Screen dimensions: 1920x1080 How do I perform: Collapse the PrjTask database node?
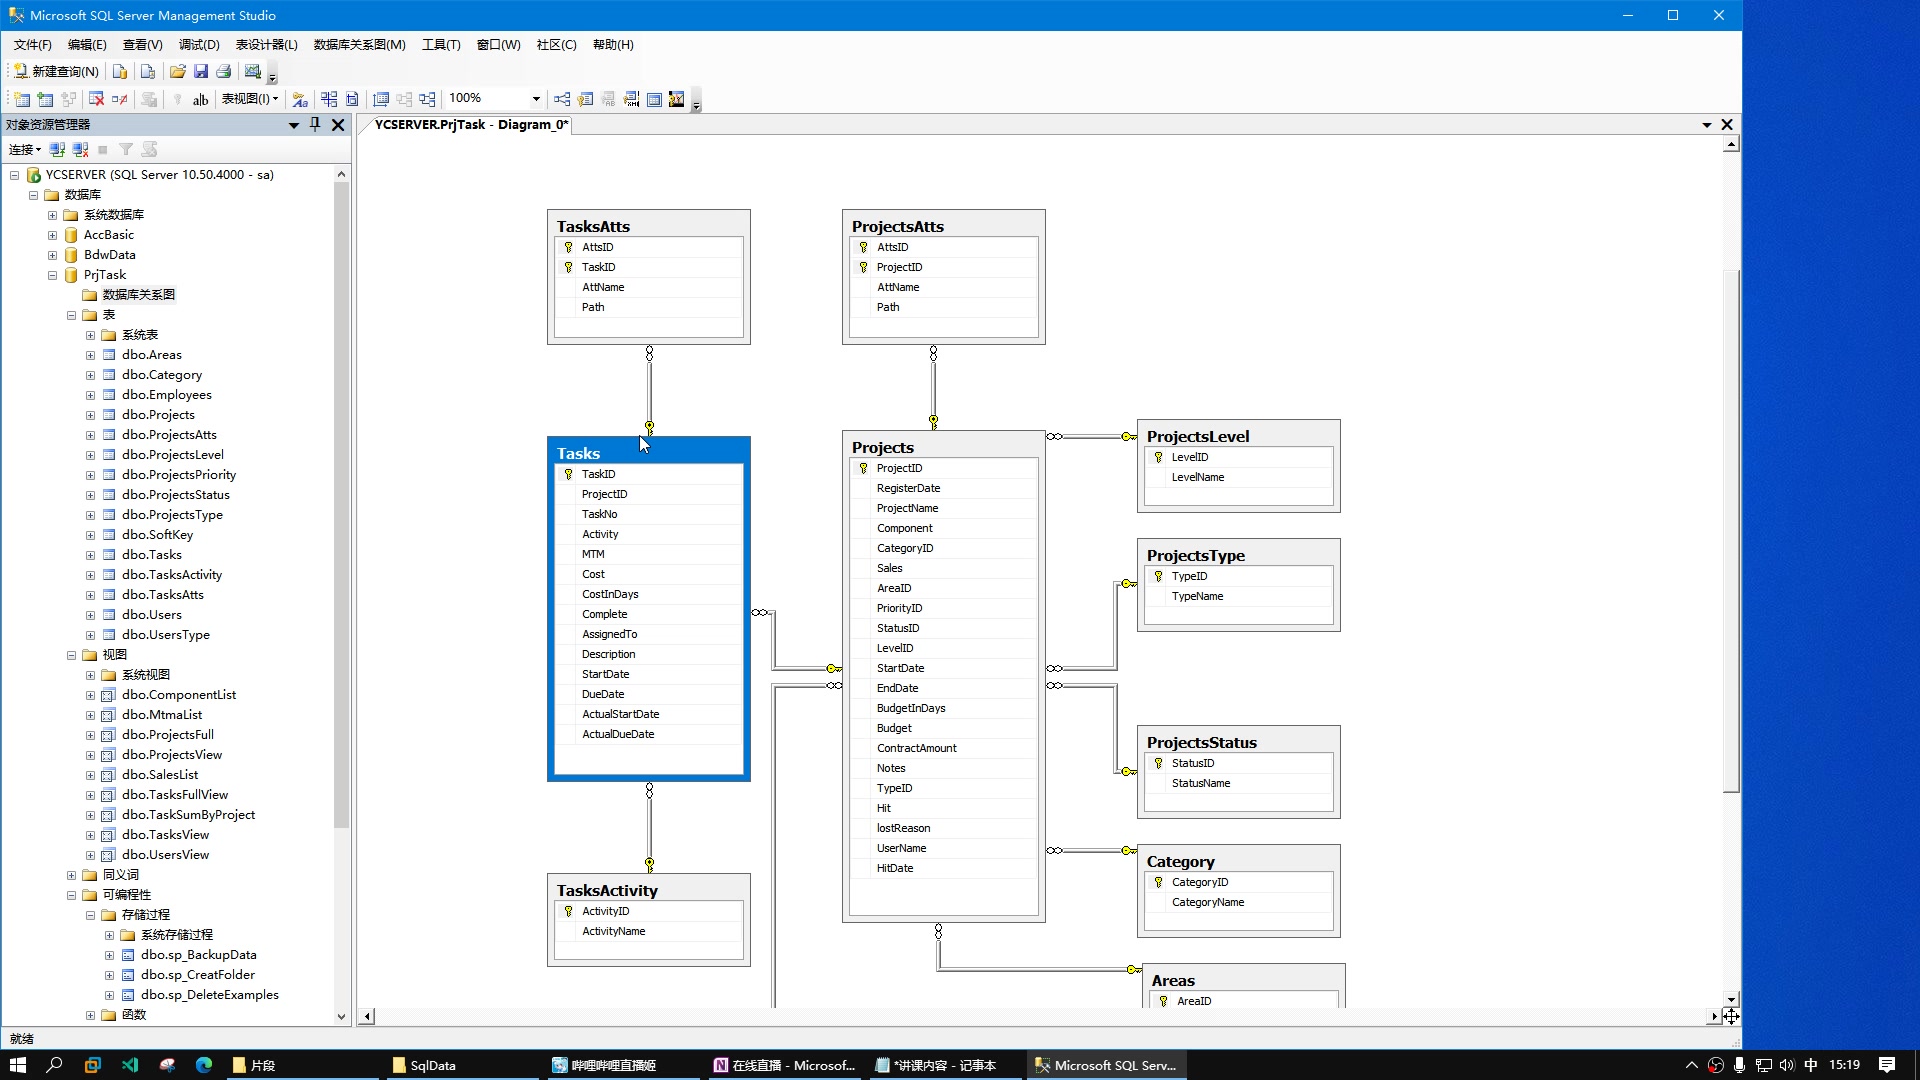52,275
